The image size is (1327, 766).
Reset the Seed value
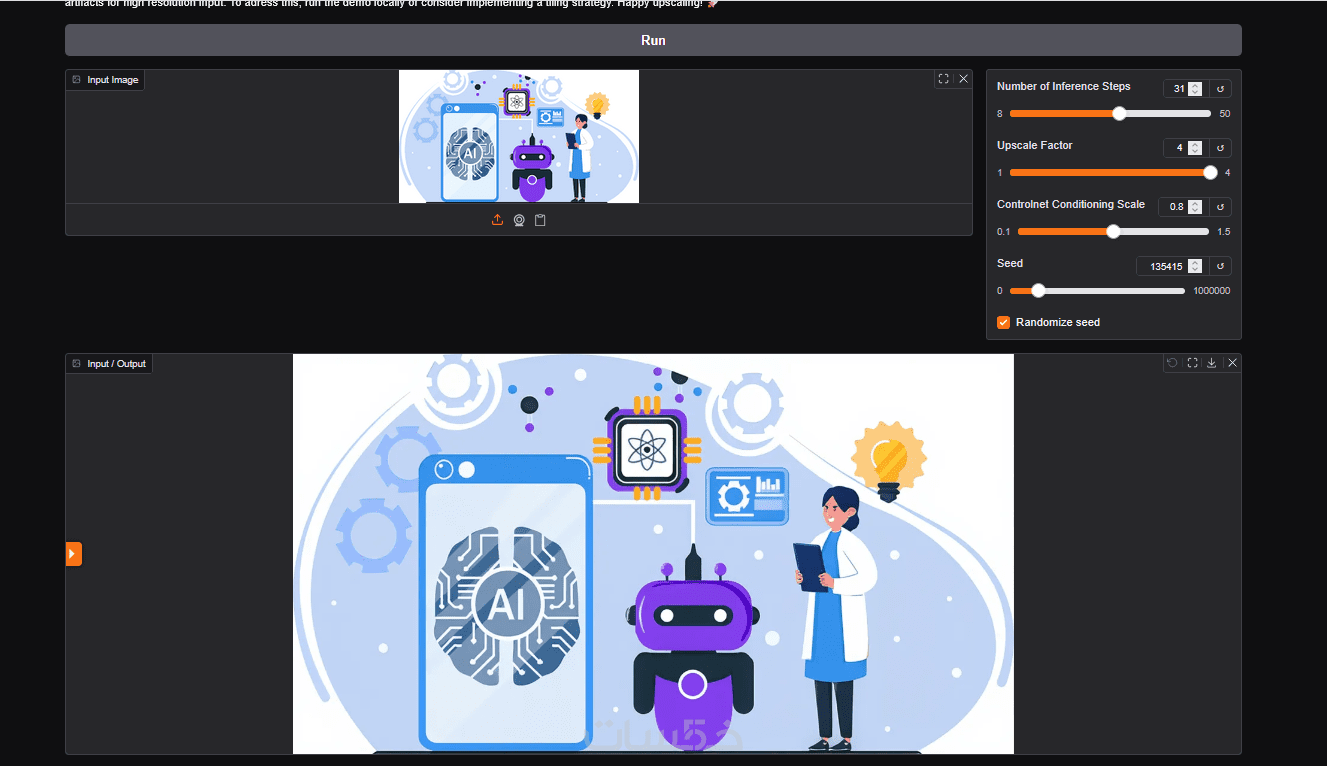click(x=1220, y=266)
